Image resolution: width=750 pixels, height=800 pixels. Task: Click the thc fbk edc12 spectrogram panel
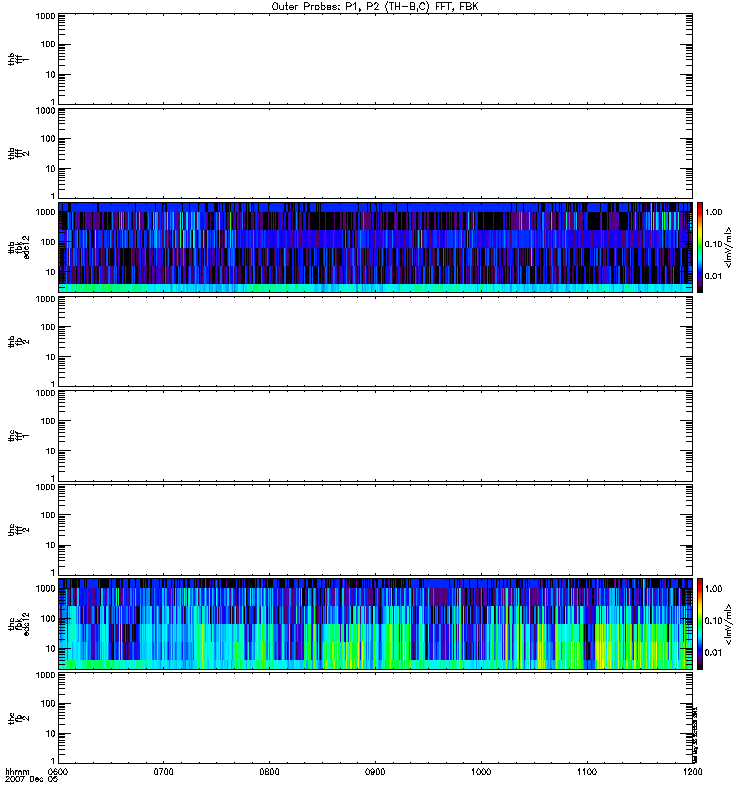point(376,624)
